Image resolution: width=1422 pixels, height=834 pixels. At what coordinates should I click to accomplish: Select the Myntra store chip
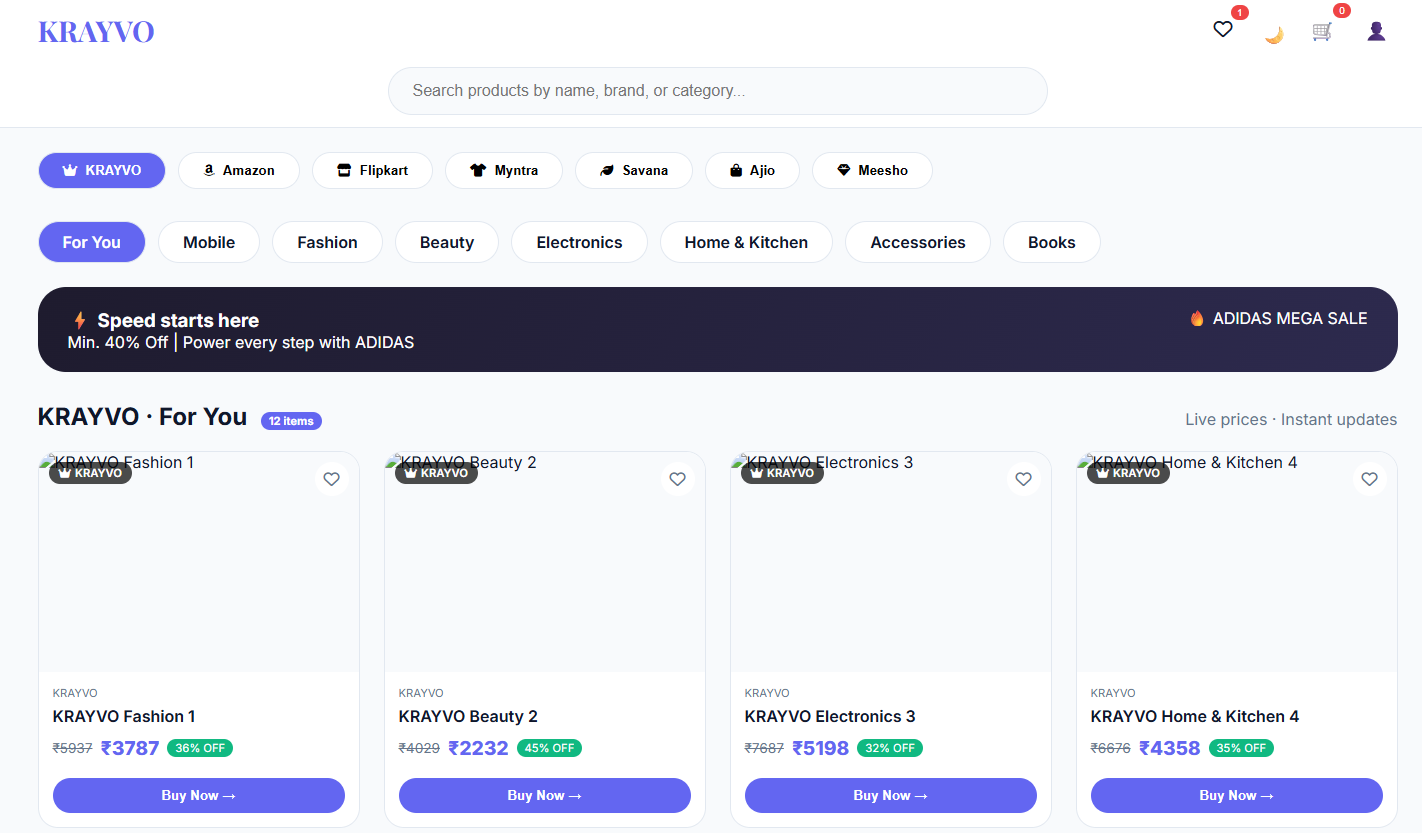coord(504,170)
